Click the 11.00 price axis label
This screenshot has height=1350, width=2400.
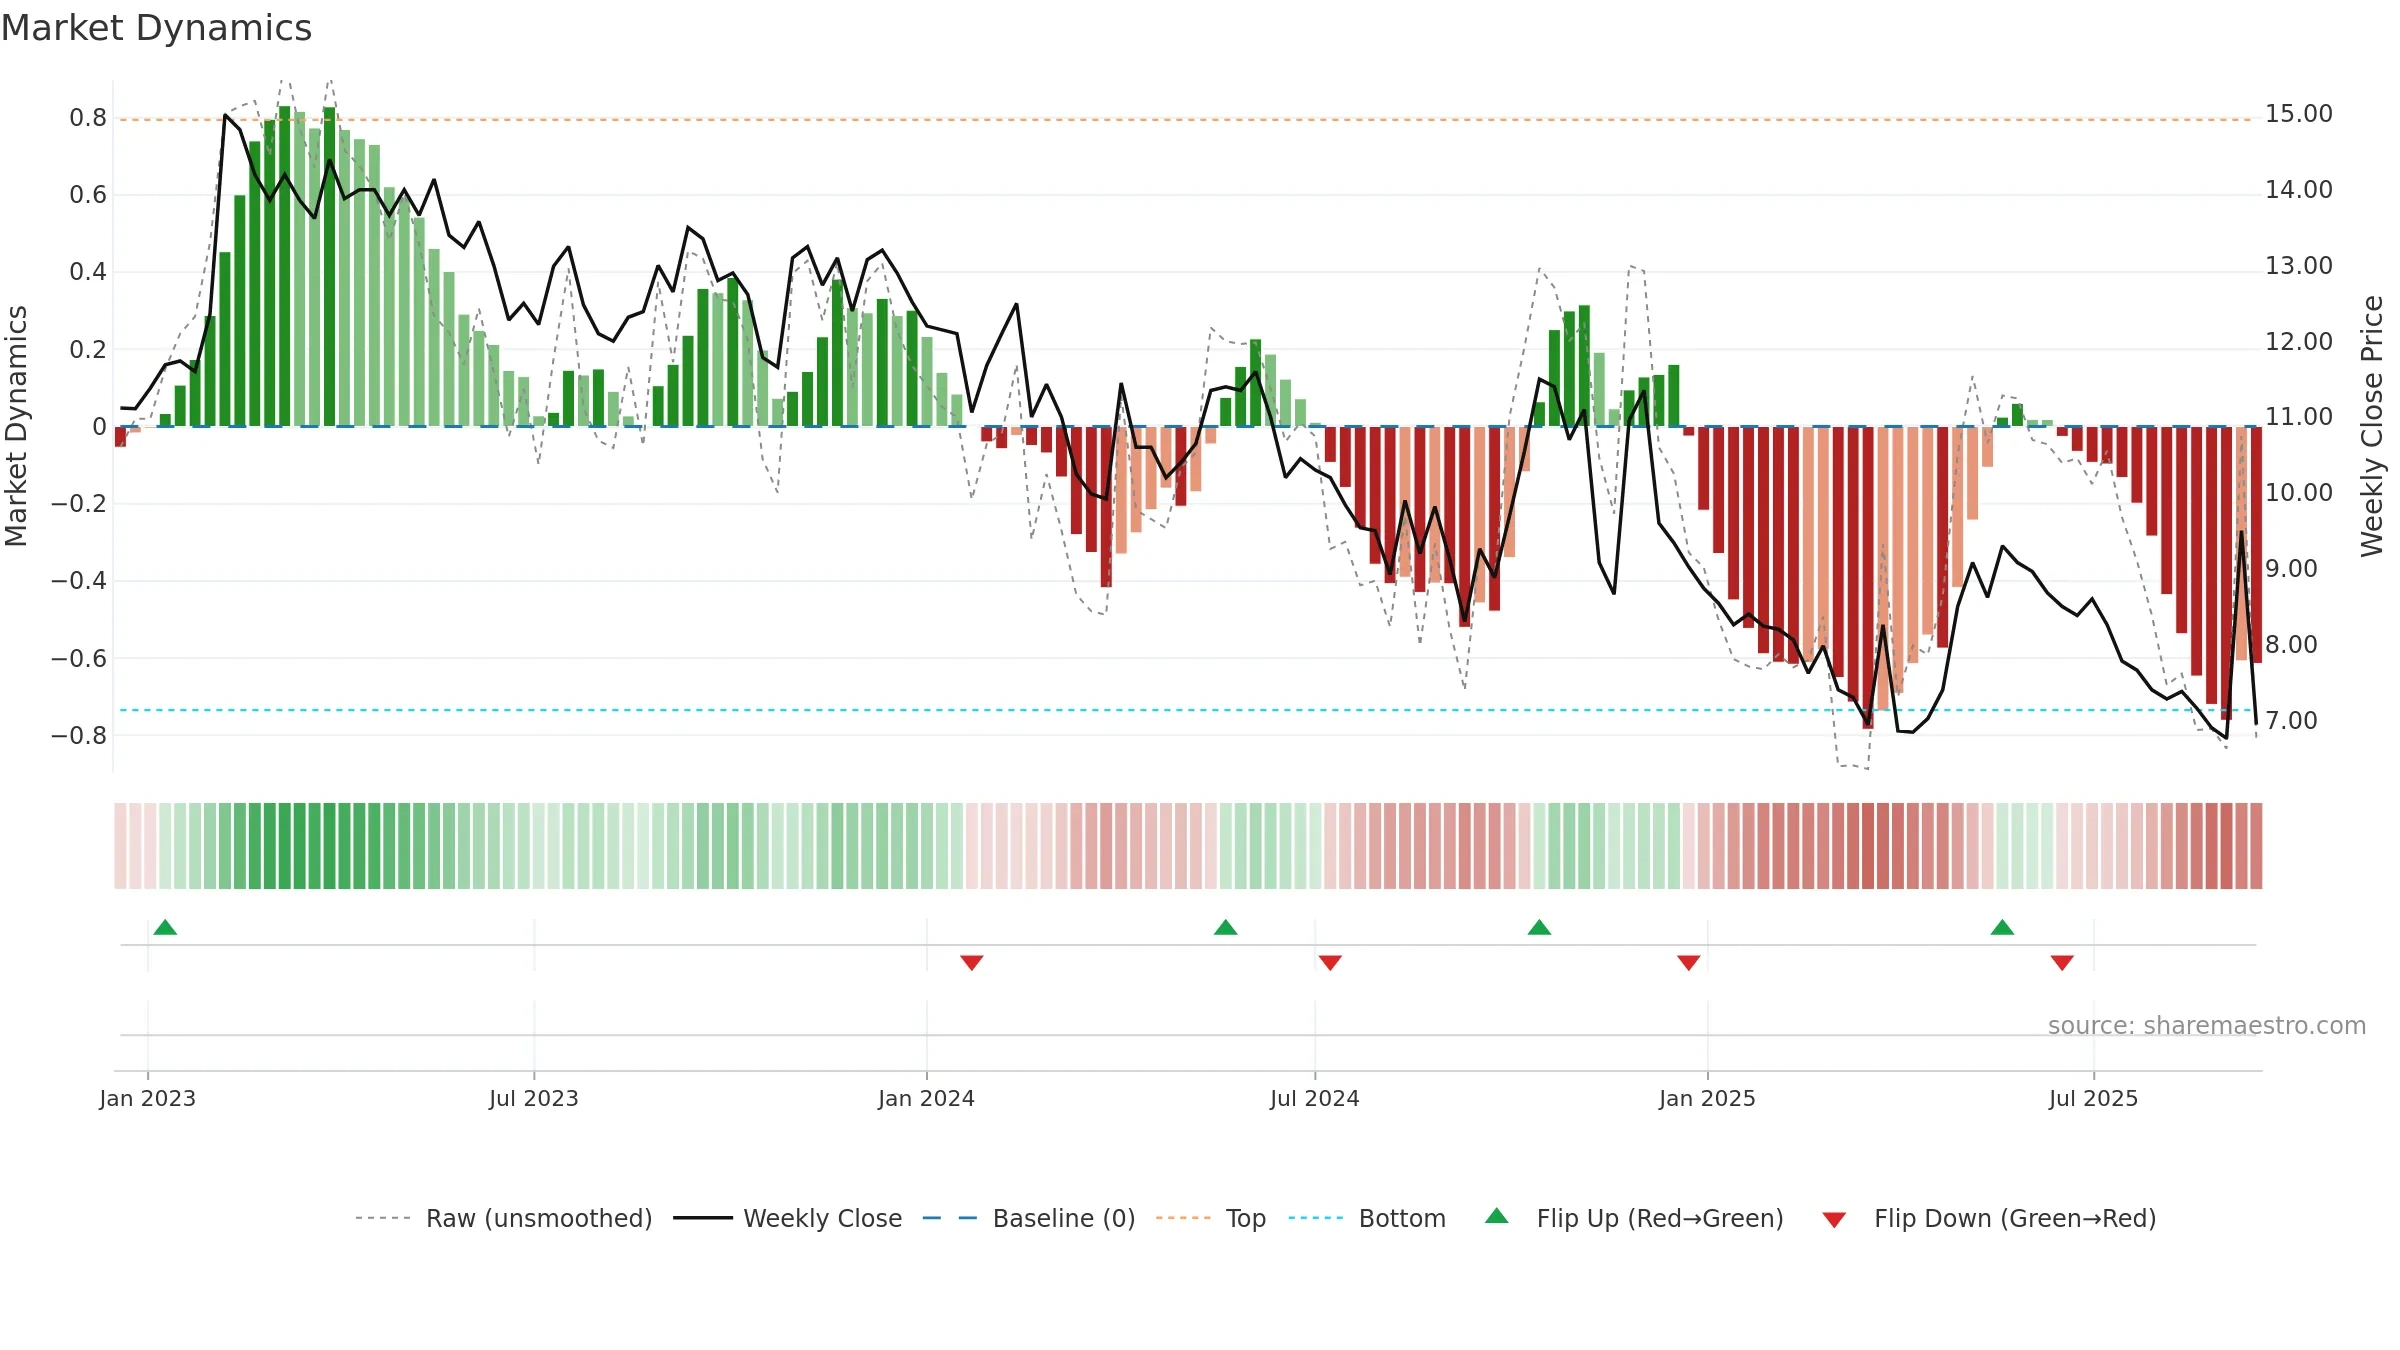2299,417
